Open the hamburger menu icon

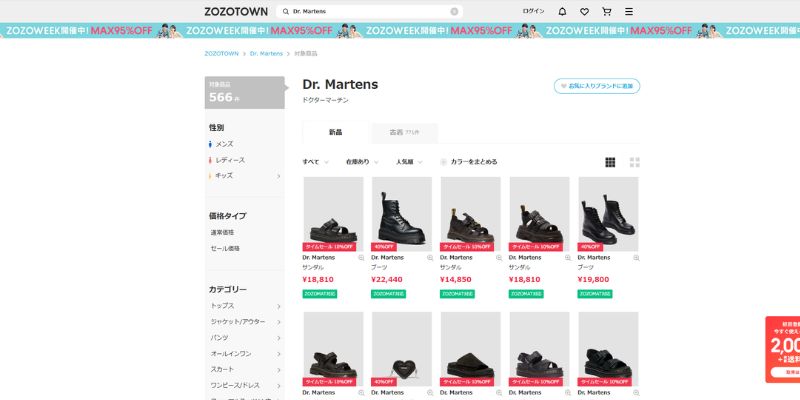629,11
